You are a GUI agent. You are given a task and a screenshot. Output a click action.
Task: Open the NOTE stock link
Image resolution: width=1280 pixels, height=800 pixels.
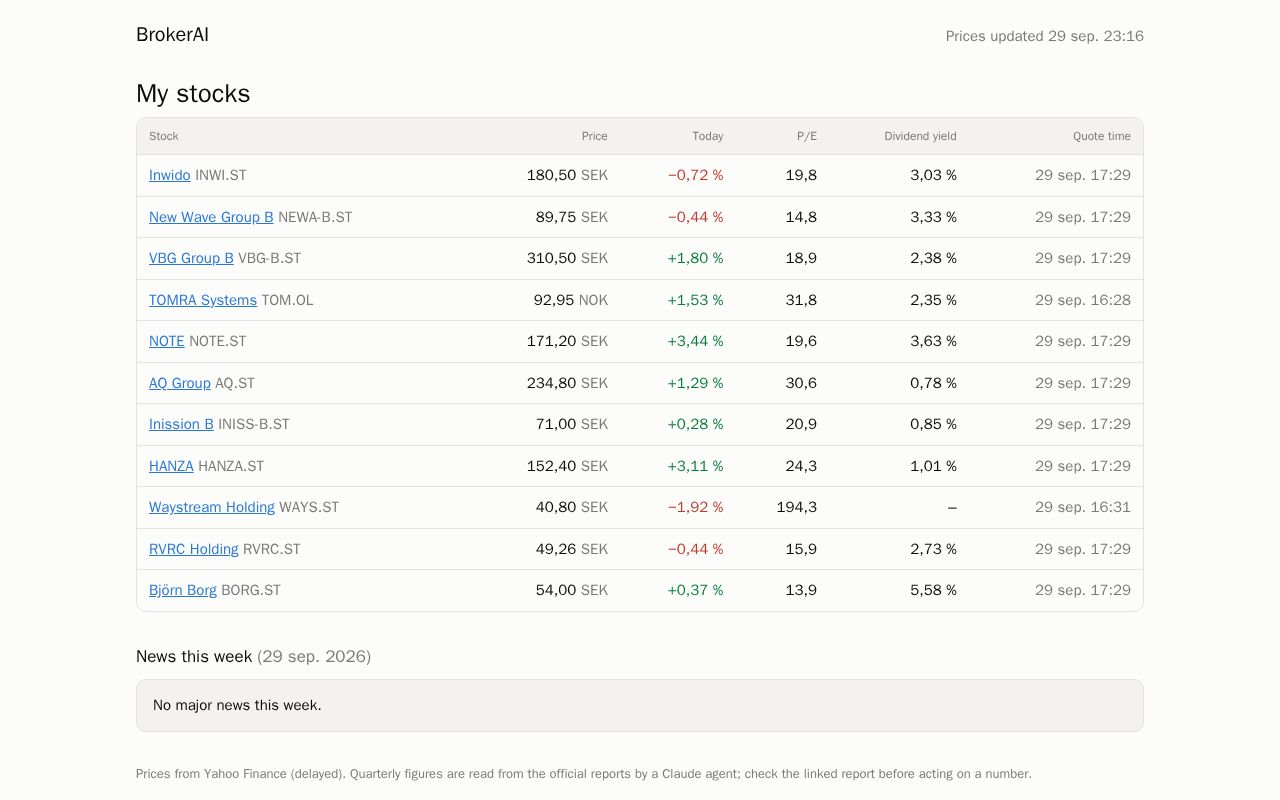tap(167, 341)
